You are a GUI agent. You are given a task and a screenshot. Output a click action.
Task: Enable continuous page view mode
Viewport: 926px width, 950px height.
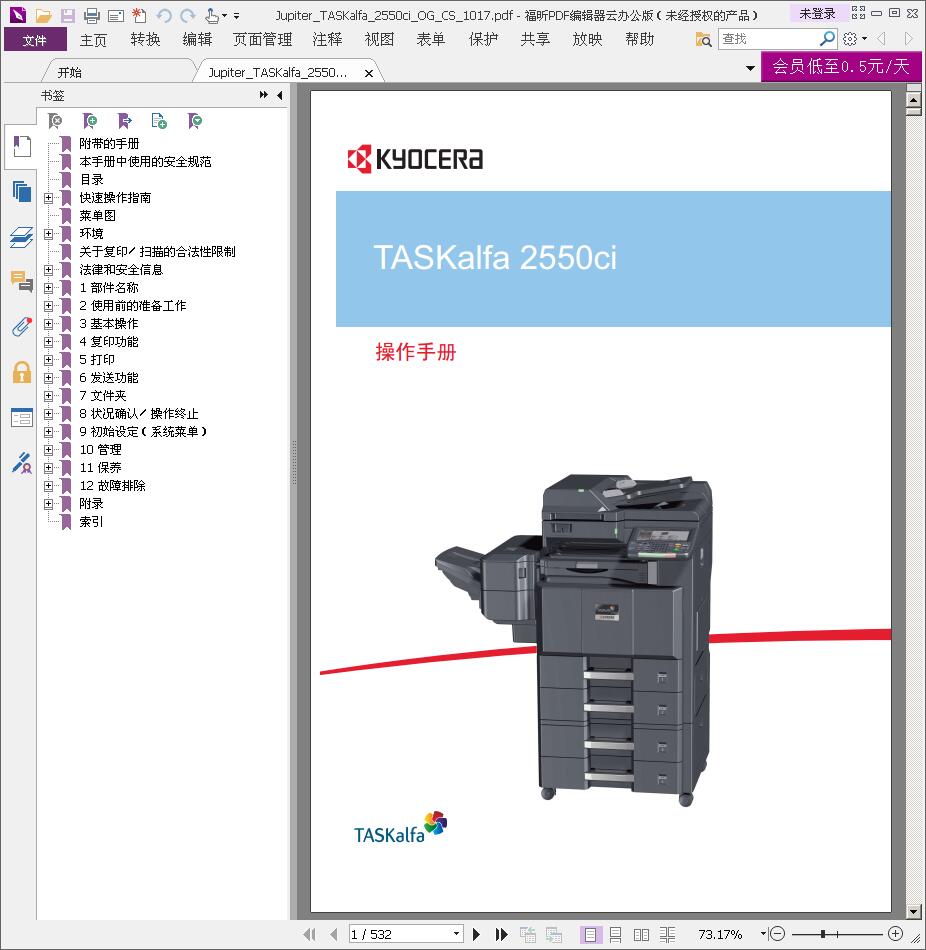615,934
